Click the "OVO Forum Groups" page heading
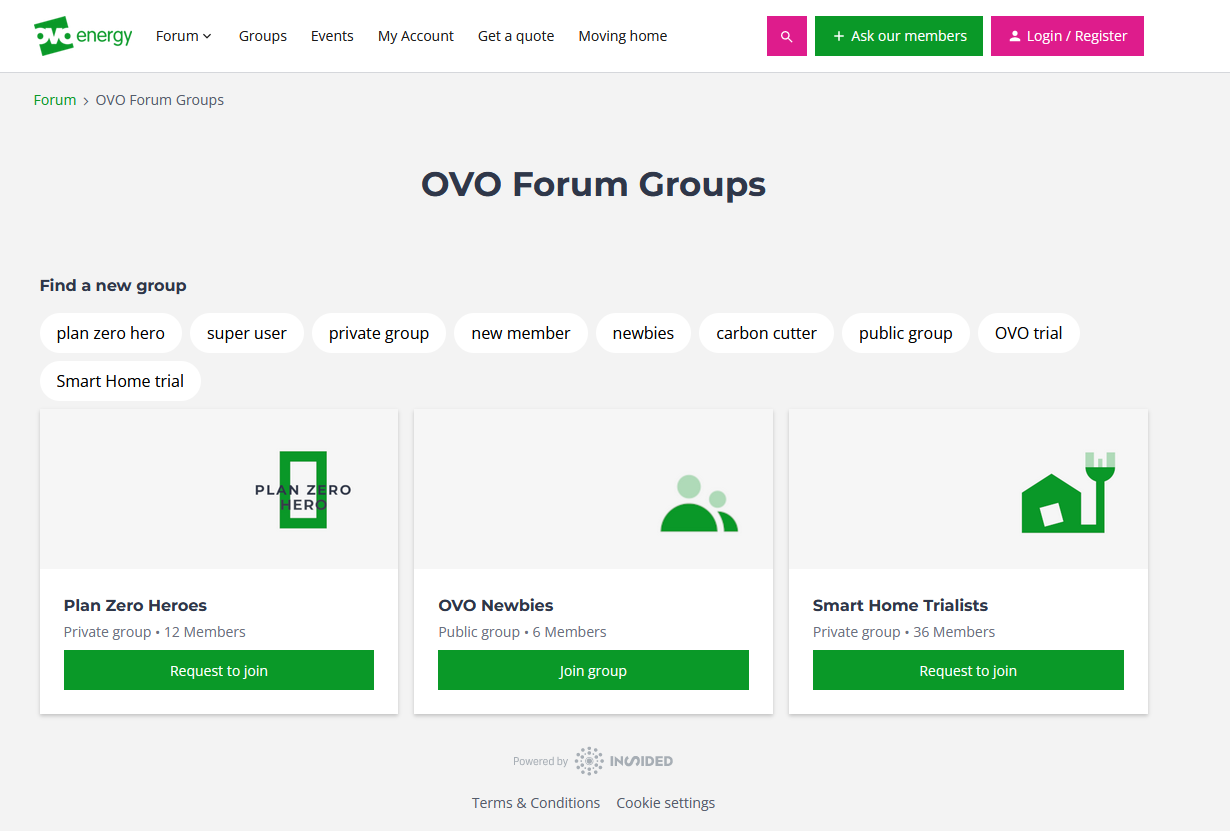The height and width of the screenshot is (831, 1230). [x=593, y=184]
